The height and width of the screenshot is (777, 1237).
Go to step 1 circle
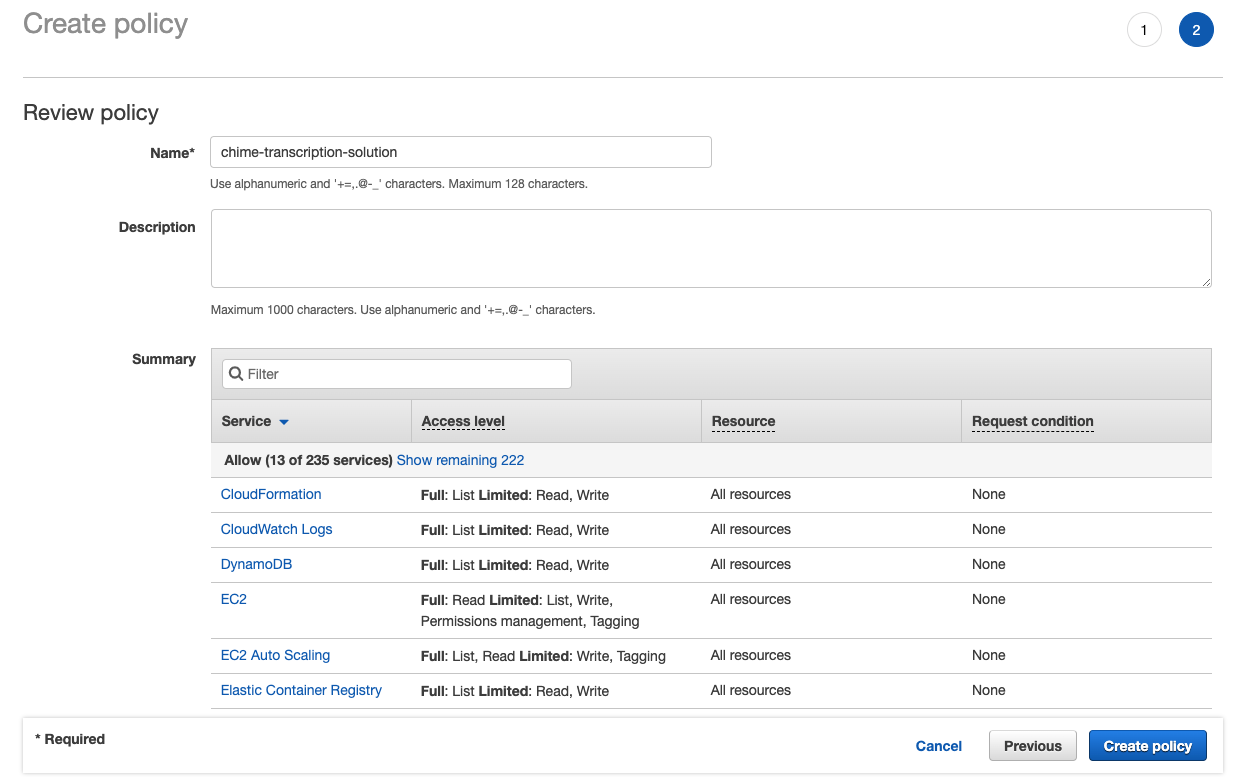1144,30
